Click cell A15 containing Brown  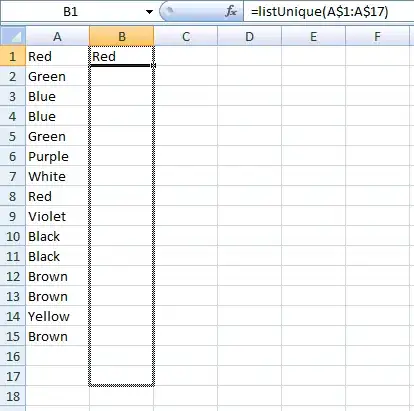[57, 336]
